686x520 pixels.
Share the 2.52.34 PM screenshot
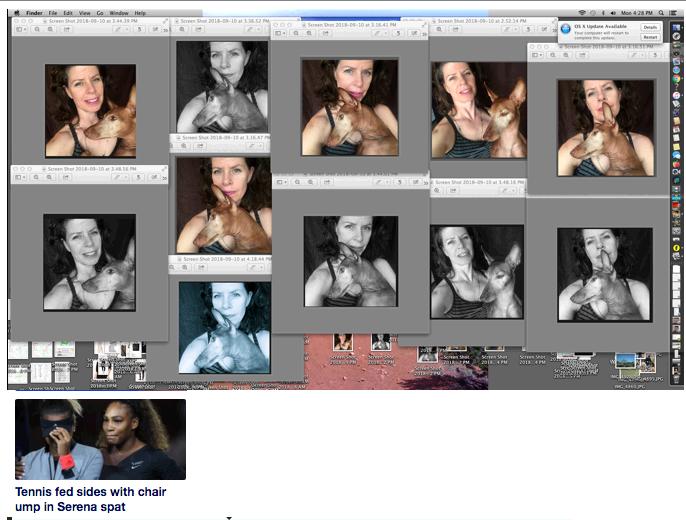[x=455, y=29]
